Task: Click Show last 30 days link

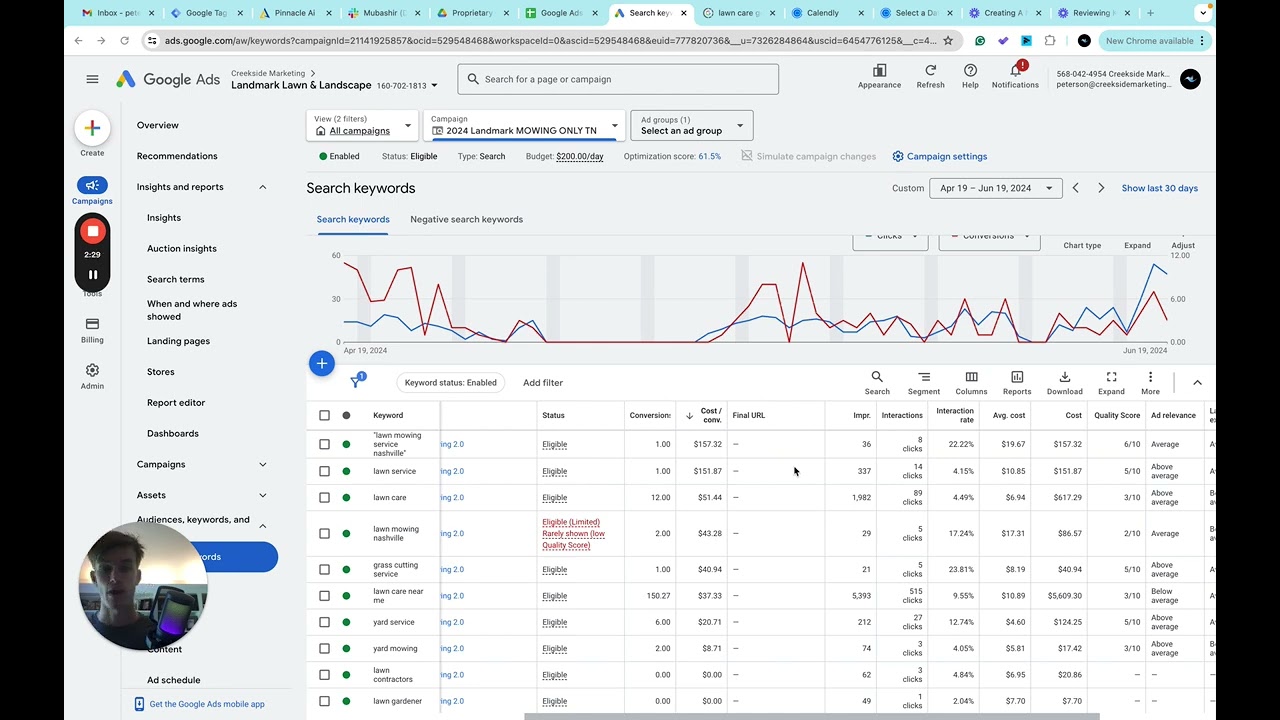Action: 1160,188
